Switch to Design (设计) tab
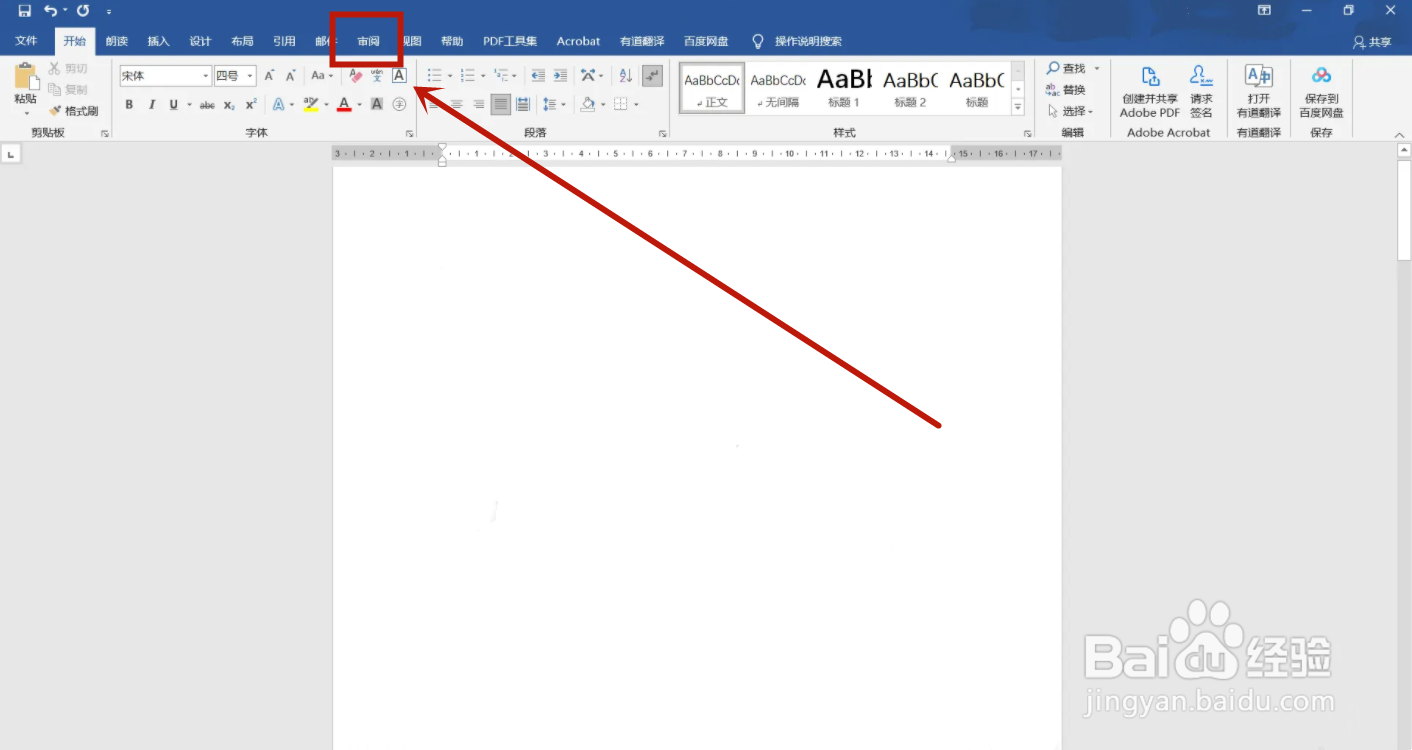 coord(200,41)
